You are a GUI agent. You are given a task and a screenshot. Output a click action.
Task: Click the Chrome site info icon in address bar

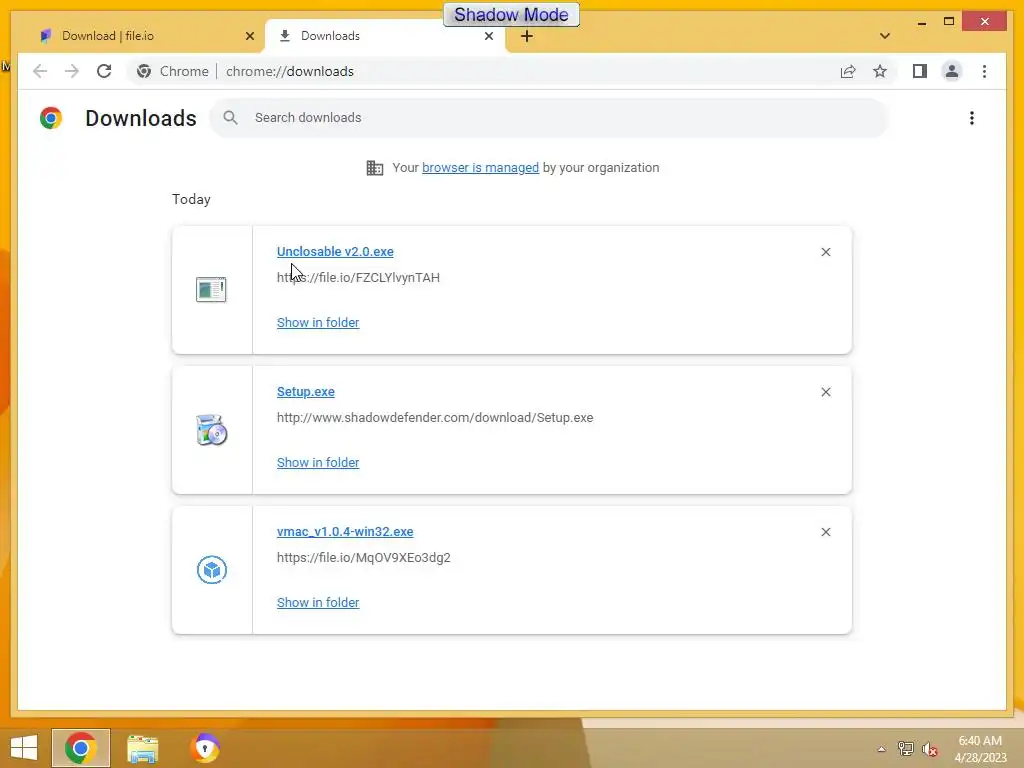pyautogui.click(x=144, y=71)
